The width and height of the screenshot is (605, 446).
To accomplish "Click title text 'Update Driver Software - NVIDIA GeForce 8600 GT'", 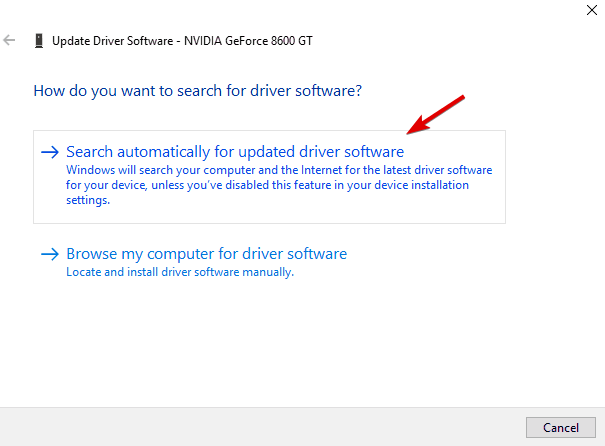I will pyautogui.click(x=182, y=41).
